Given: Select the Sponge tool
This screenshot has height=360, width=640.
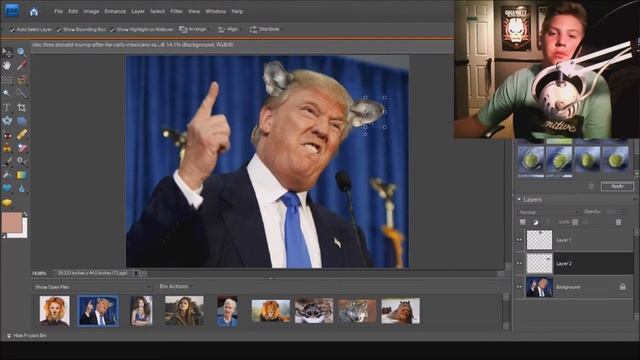Looking at the screenshot, I should (x=7, y=202).
